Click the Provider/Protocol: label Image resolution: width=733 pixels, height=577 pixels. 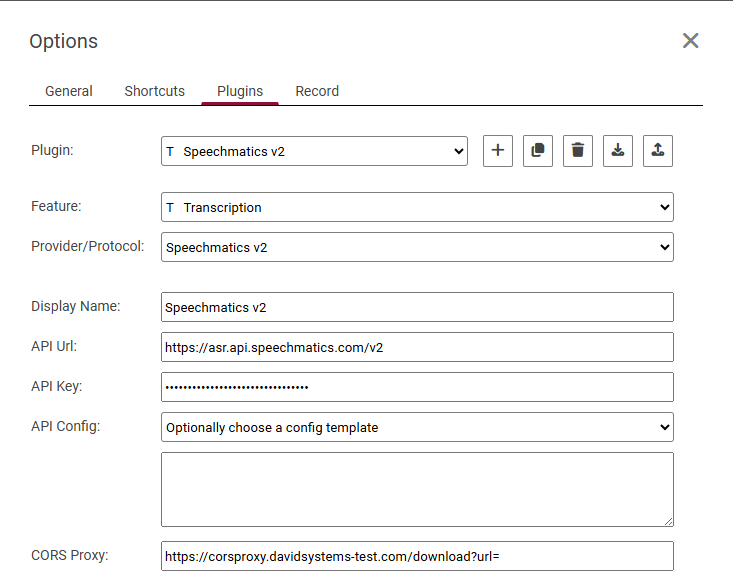pos(87,246)
